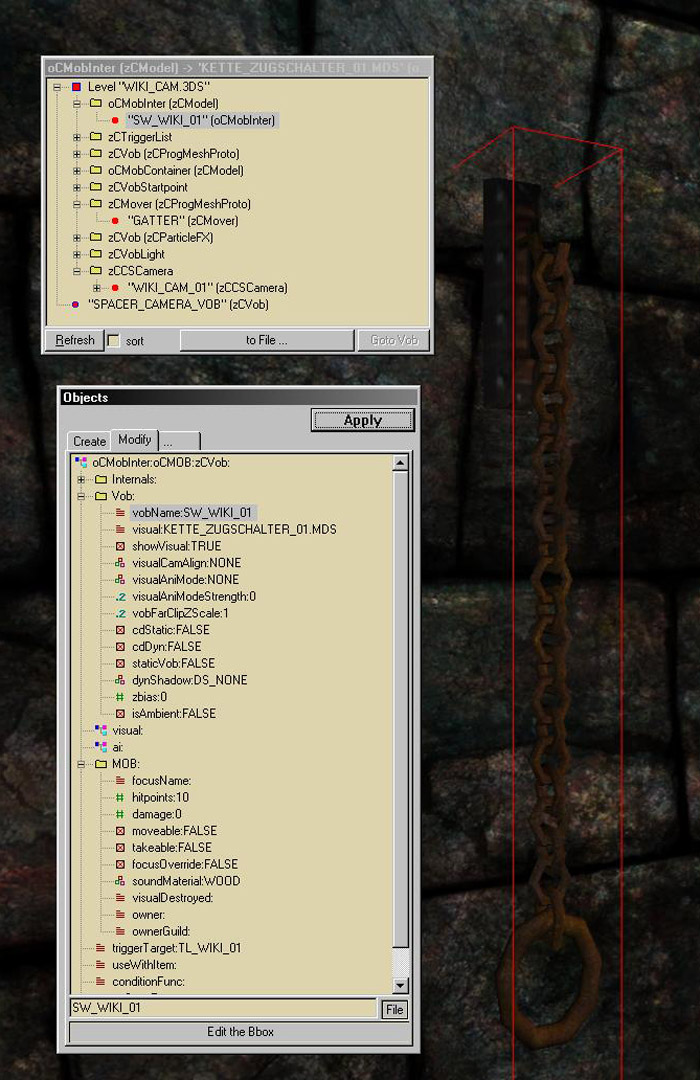Click the WIKI_CAM_01 camera node icon
This screenshot has width=700, height=1080.
click(x=115, y=288)
